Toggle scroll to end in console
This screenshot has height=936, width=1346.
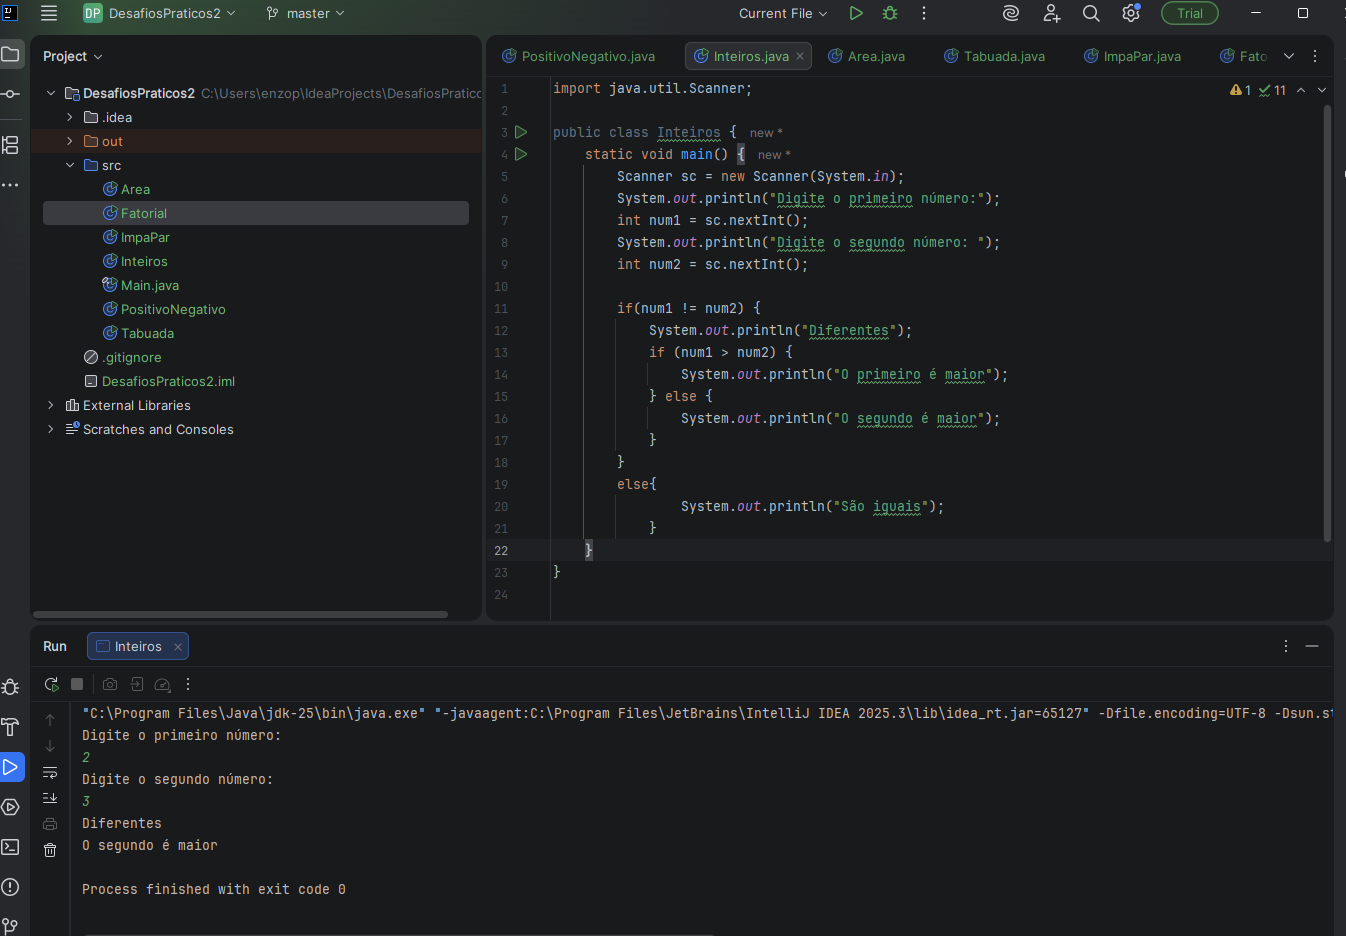pyautogui.click(x=50, y=798)
